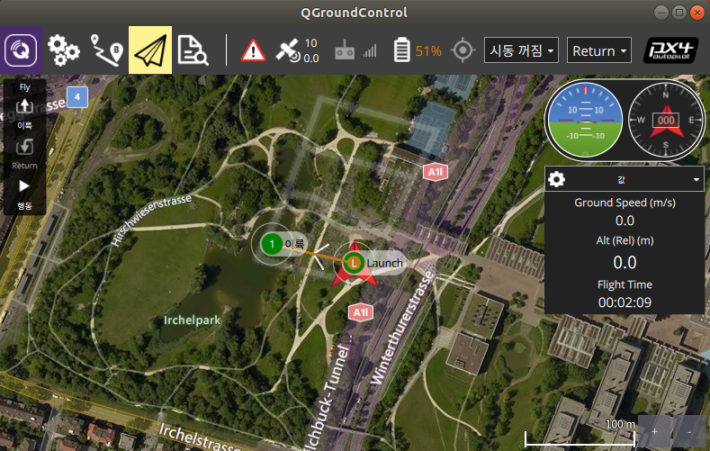Click the 51% battery percentage
Image resolution: width=710 pixels, height=451 pixels.
click(x=428, y=51)
